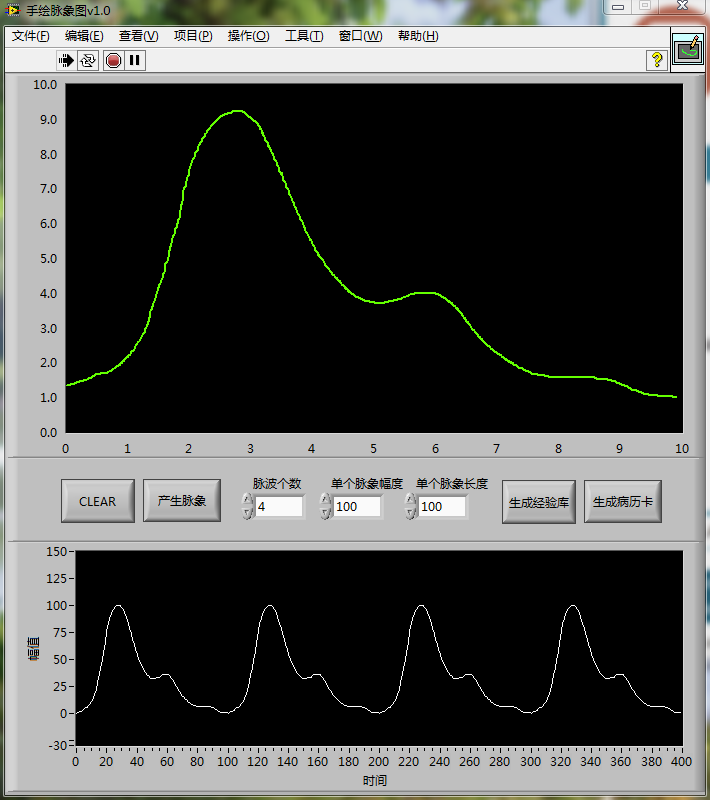Open the 帮助(H) menu

(418, 36)
